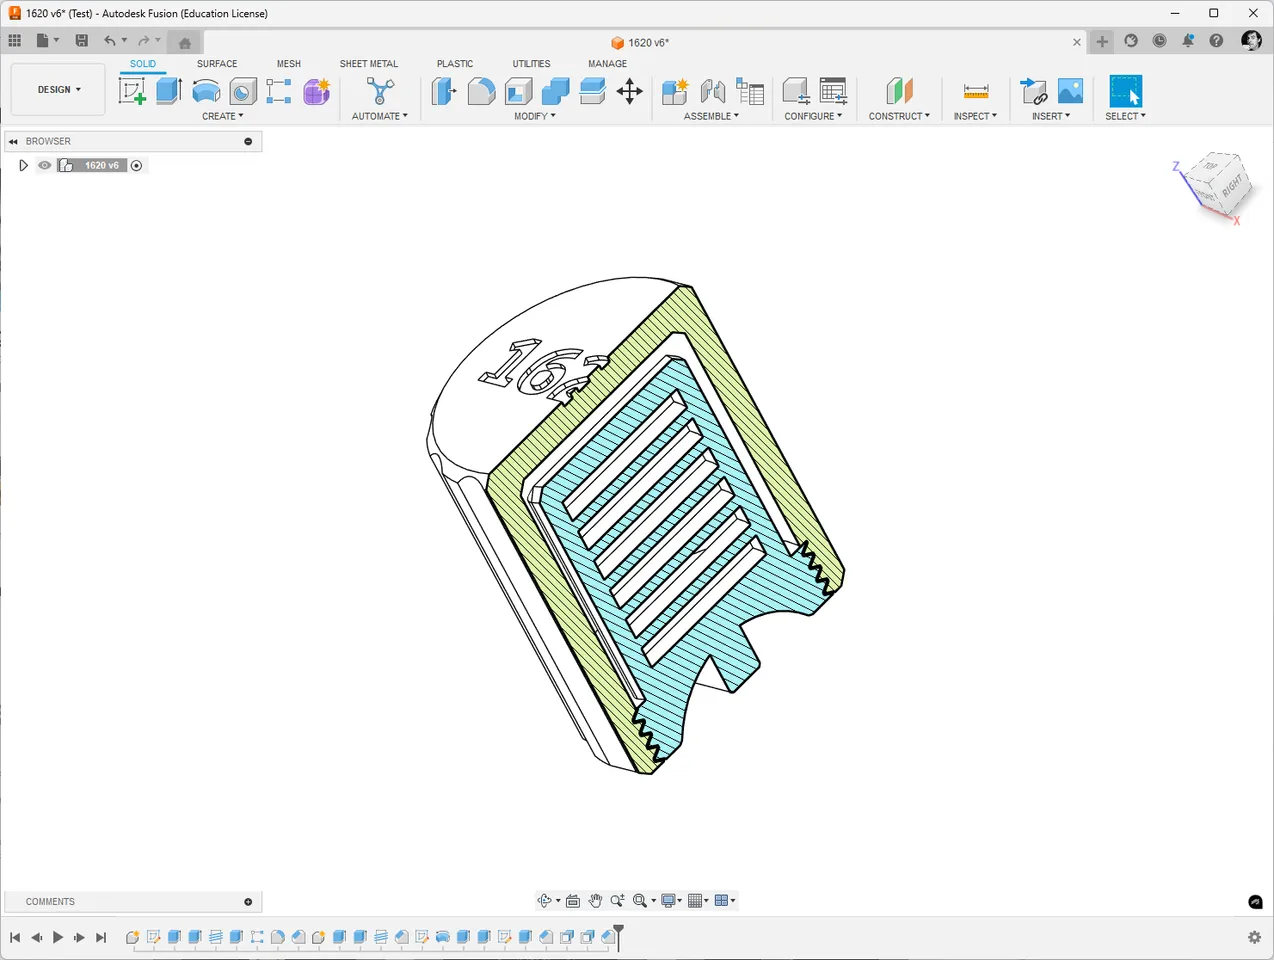Expand the Comments panel with plus button
Viewport: 1274px width, 960px height.
248,902
